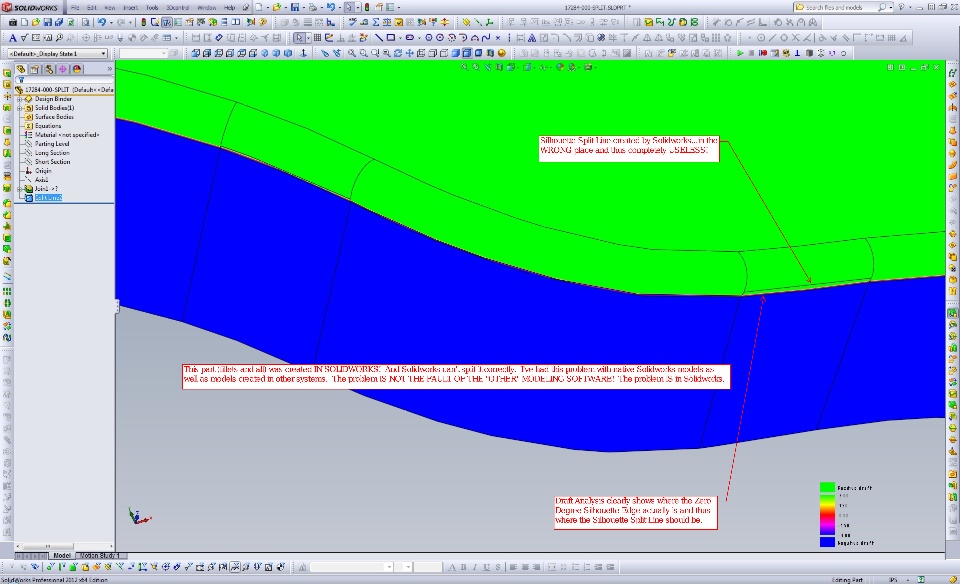Select Equations in the feature tree
960x584 pixels.
click(48, 125)
